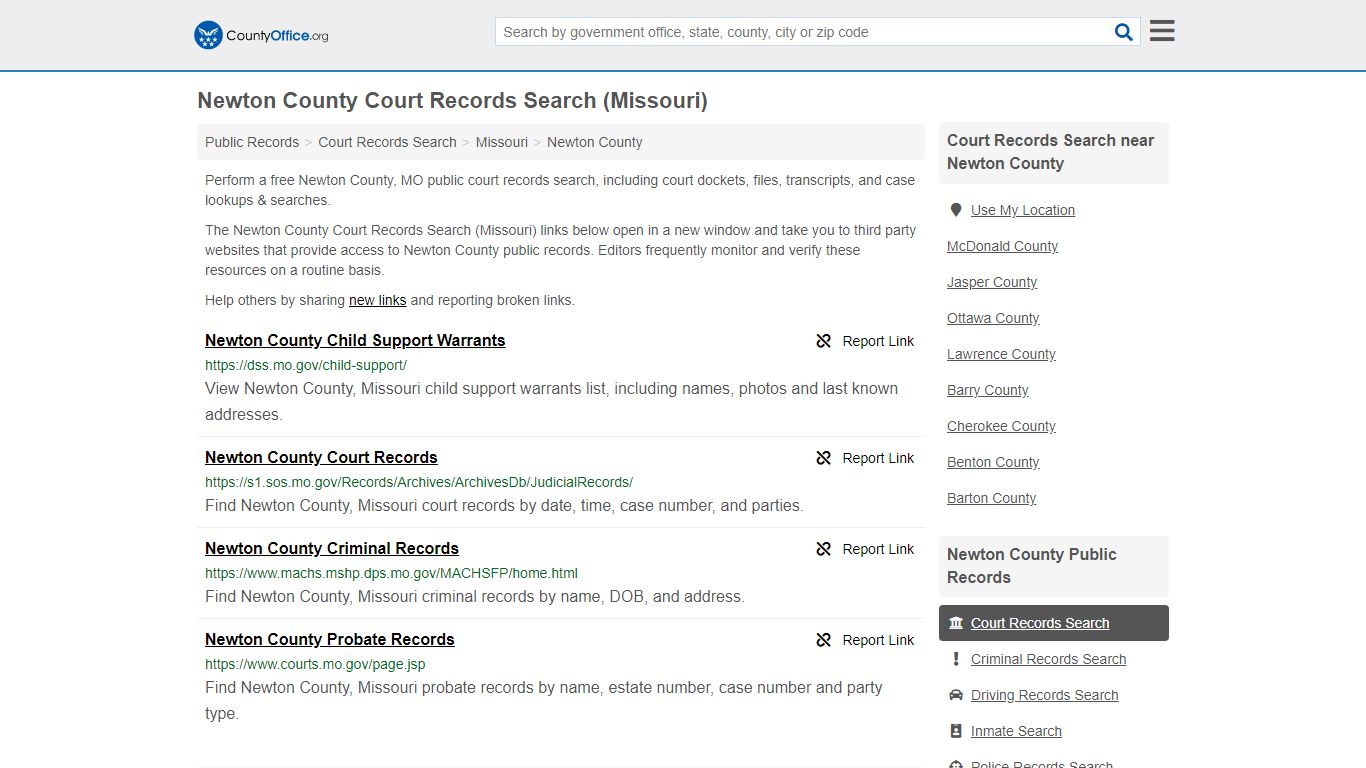Open Newton County Child Support Warrants title

pos(355,340)
